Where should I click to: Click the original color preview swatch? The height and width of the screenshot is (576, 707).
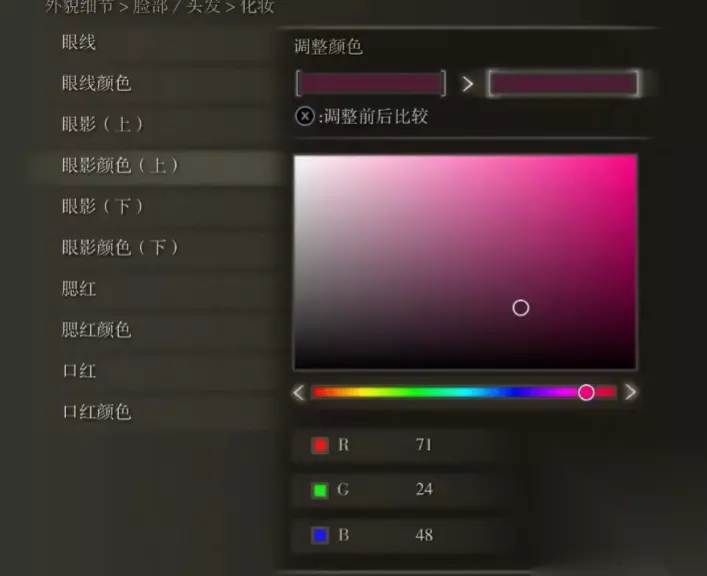pos(371,83)
